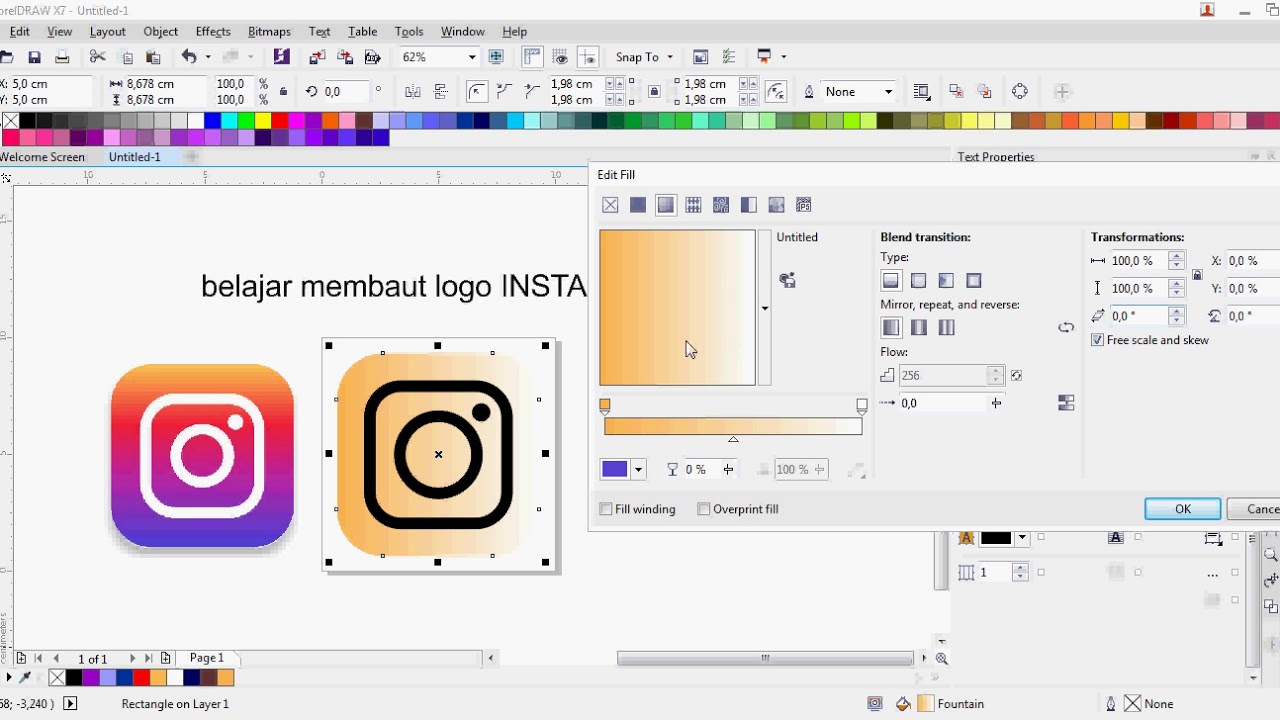The image size is (1280, 720).
Task: Select Bitmap pattern fill icon
Action: click(721, 205)
